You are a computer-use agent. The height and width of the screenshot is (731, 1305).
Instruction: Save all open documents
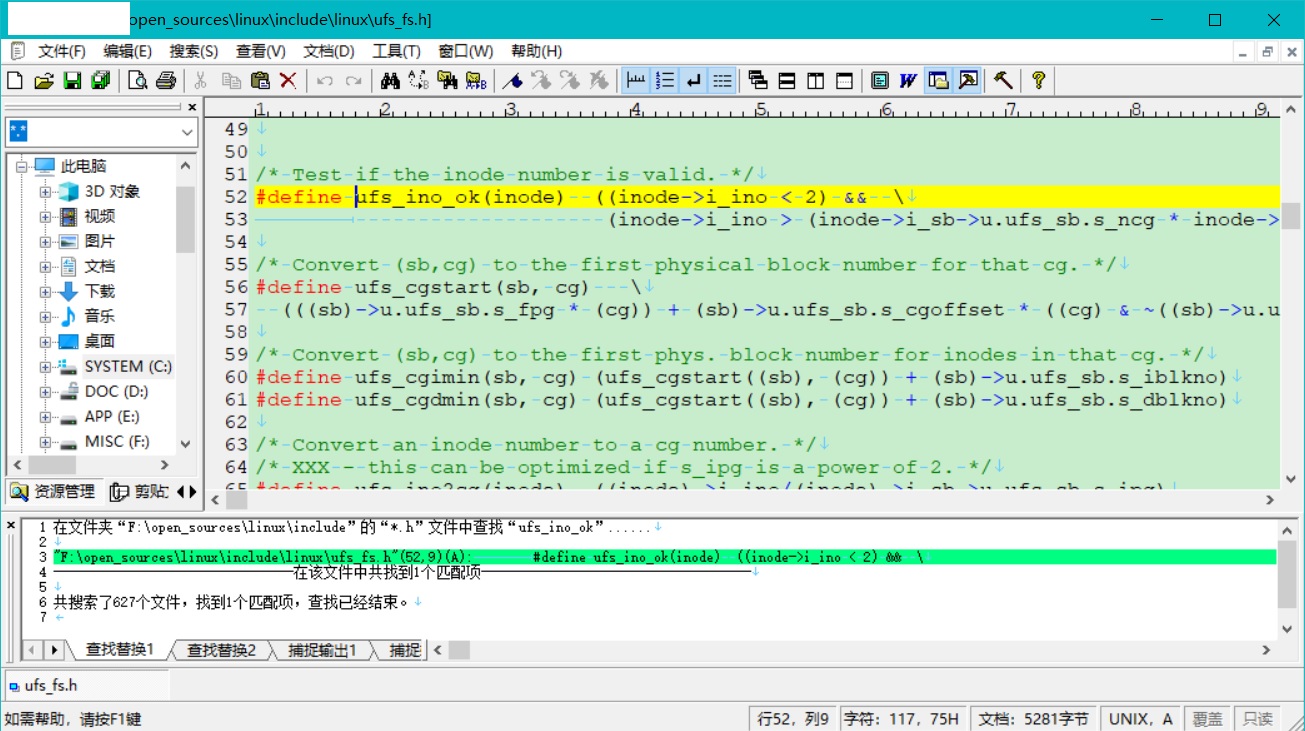(x=99, y=80)
